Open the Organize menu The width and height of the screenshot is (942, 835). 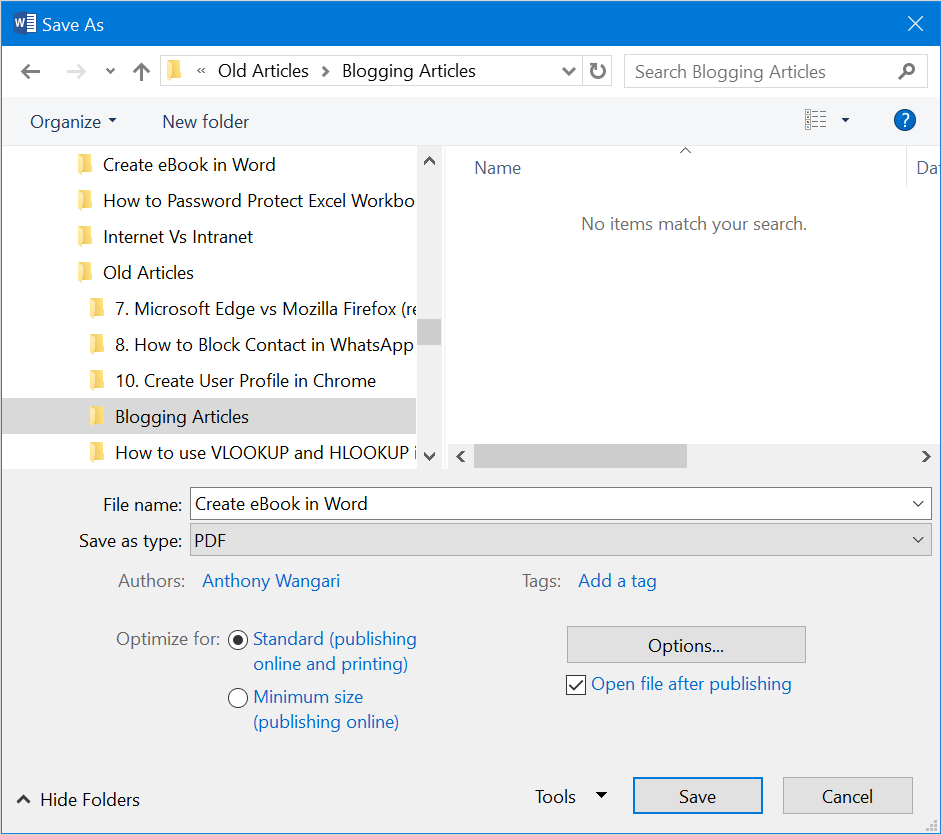pos(73,122)
